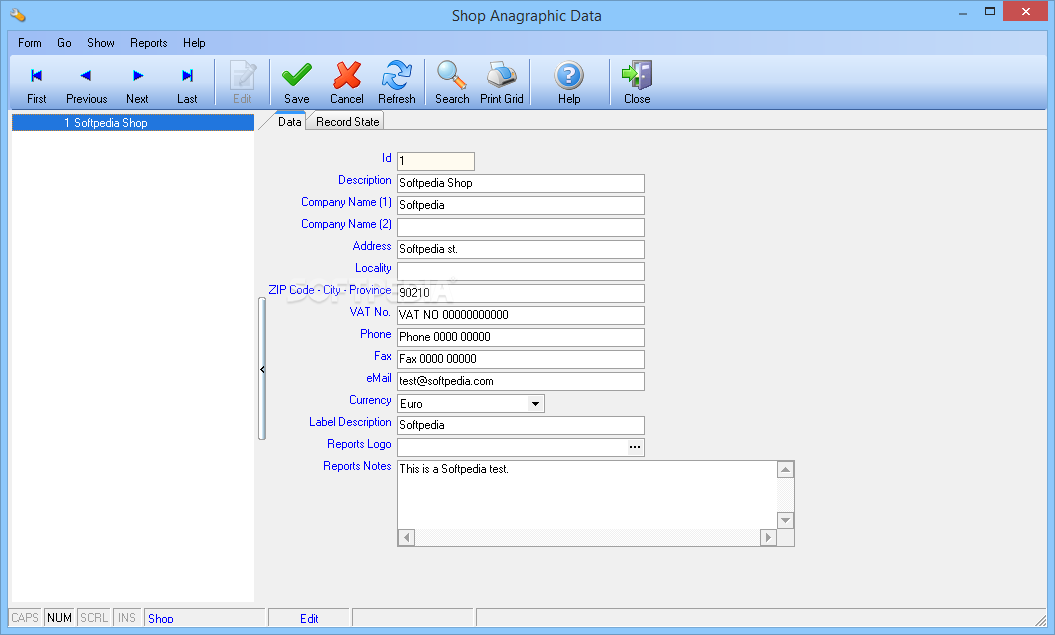Refresh the shop data
The image size is (1055, 635).
[x=397, y=83]
